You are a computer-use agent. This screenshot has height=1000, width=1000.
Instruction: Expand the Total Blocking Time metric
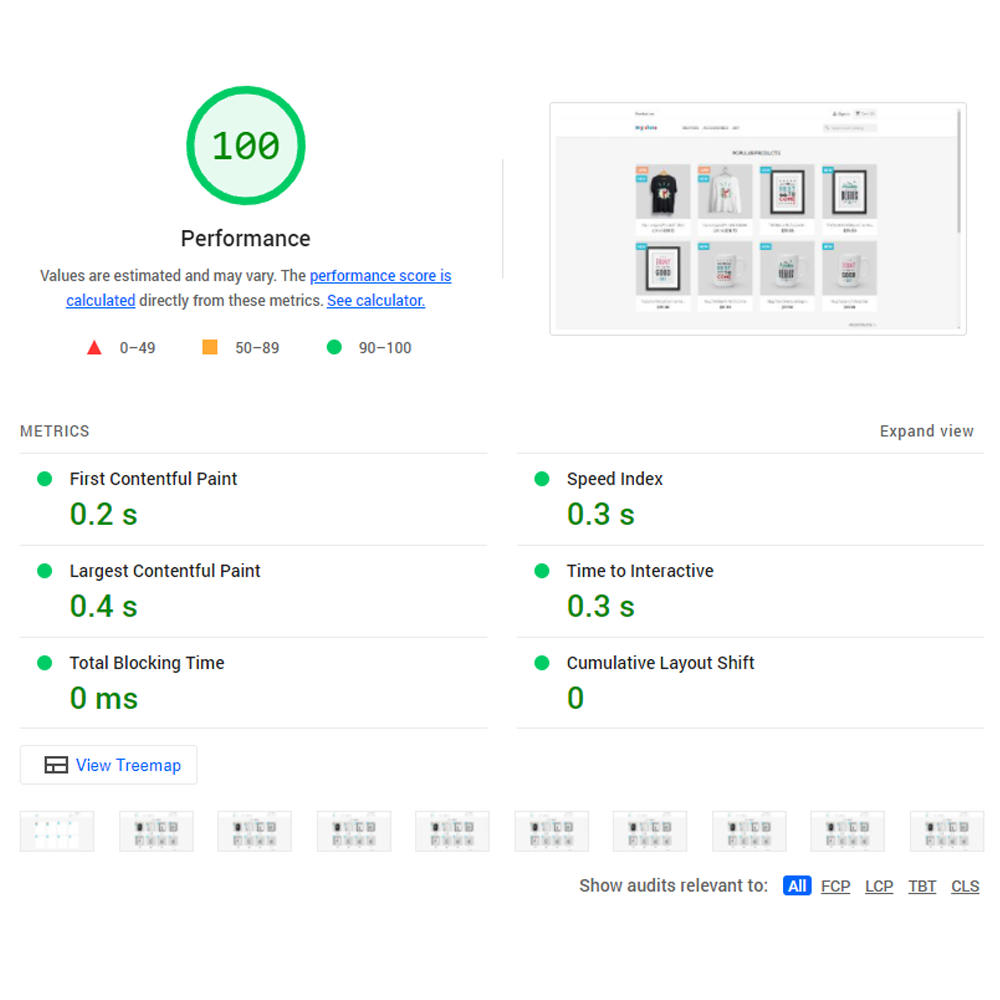click(x=253, y=683)
